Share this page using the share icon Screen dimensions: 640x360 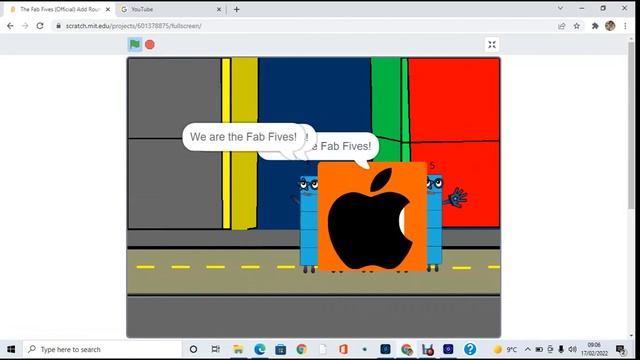pyautogui.click(x=562, y=26)
